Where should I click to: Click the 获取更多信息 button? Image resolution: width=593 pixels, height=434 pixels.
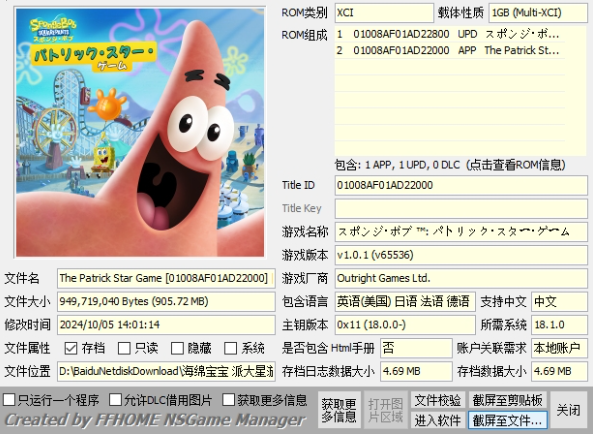339,410
